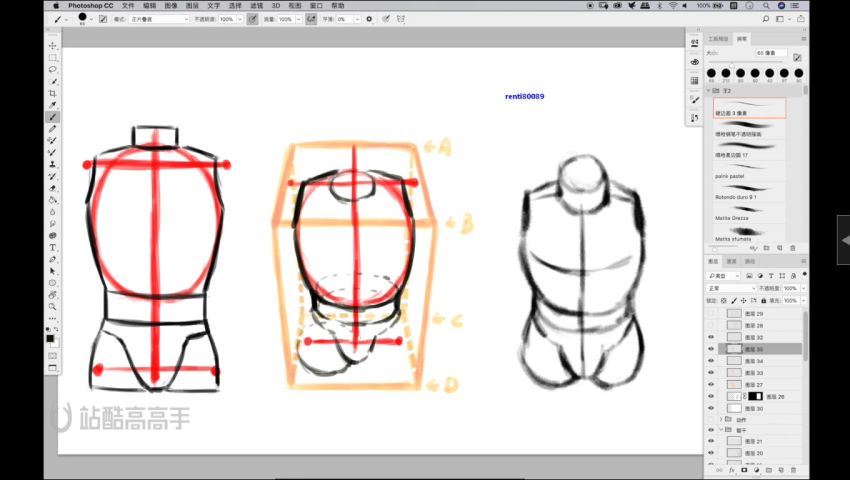The image size is (850, 480).
Task: Select the Lasso tool
Action: coord(53,69)
